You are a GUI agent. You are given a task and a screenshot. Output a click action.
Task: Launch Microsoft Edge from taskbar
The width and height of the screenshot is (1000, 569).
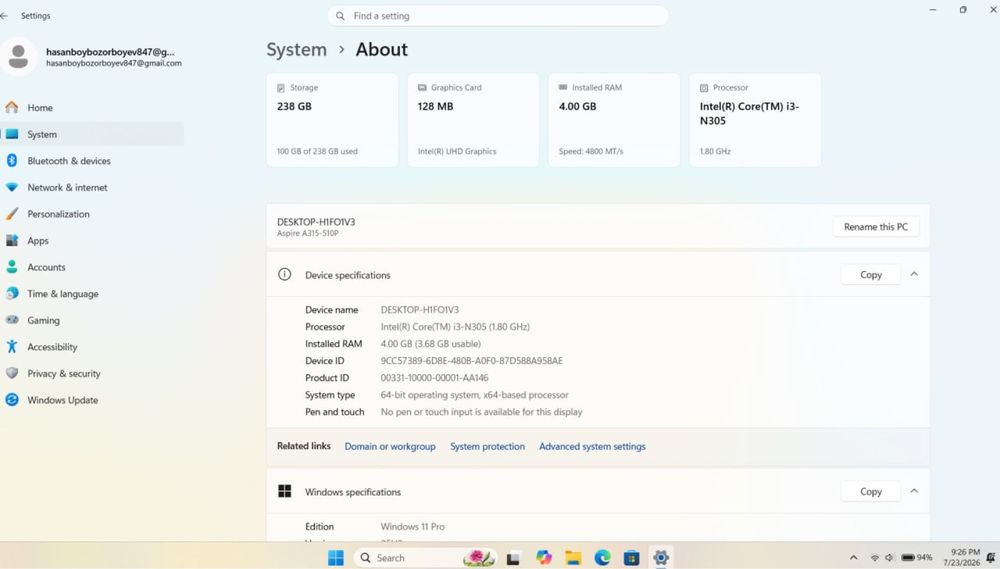(x=602, y=558)
